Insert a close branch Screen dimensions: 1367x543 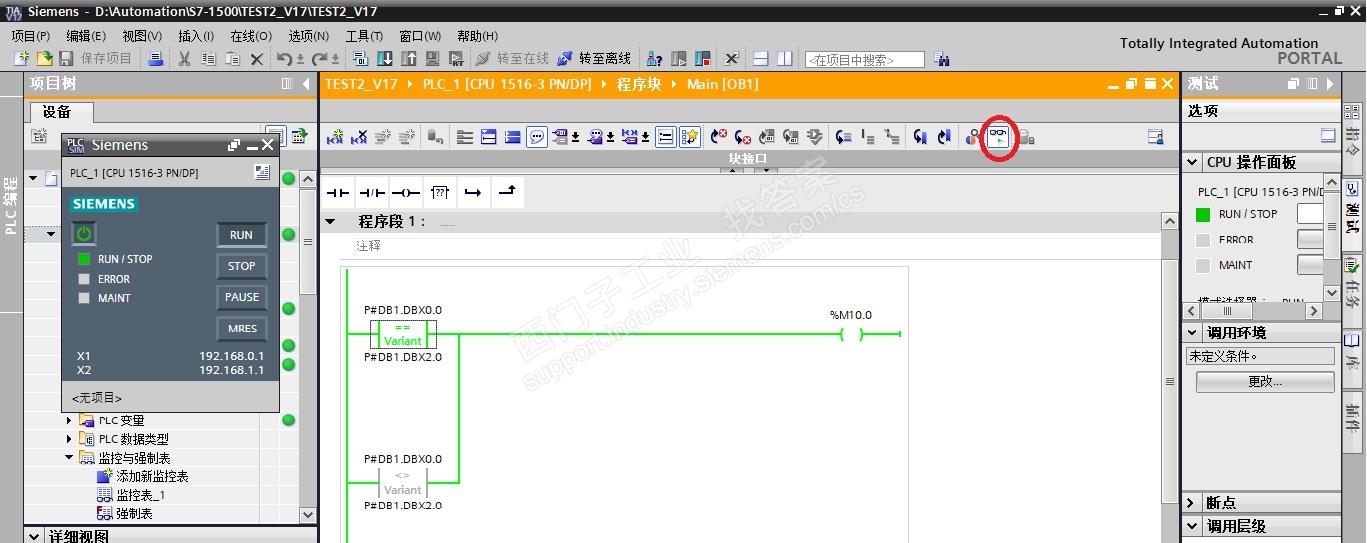pos(507,192)
